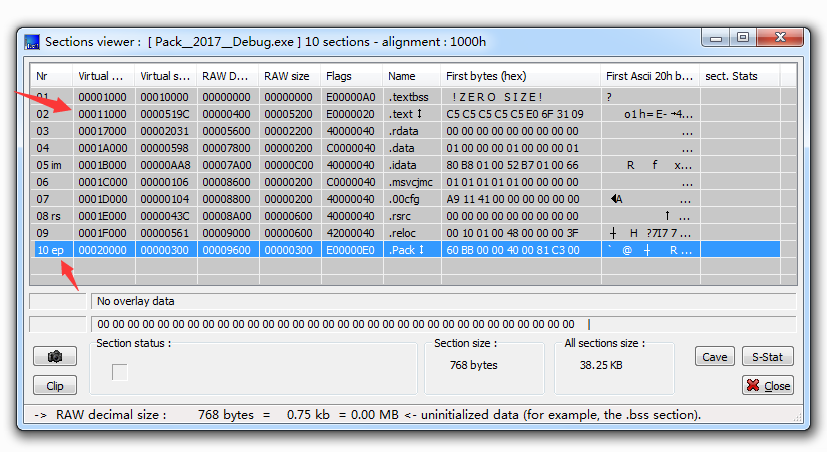Click row number 09
This screenshot has height=452, width=827.
click(43, 233)
